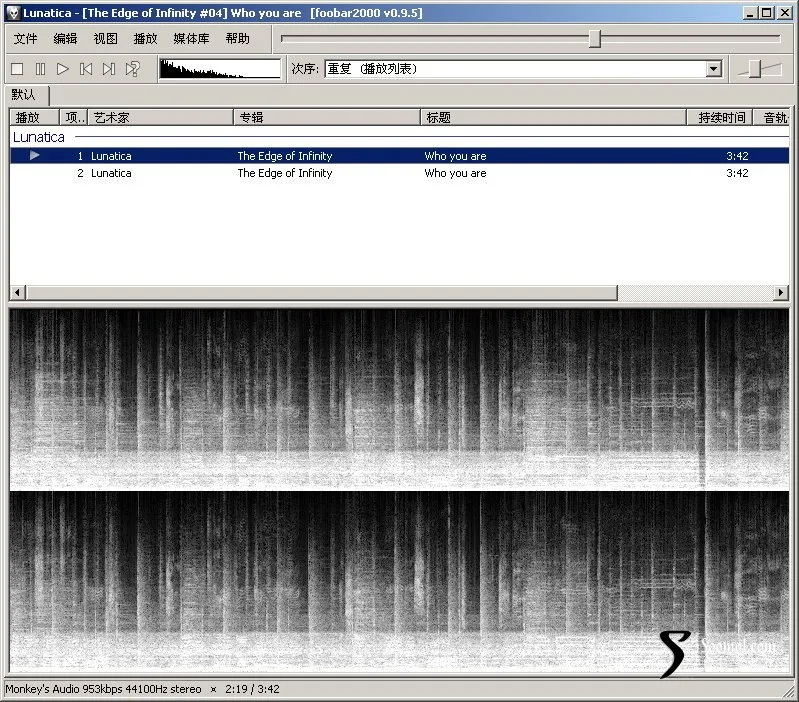Open the 编辑 menu

coord(65,39)
